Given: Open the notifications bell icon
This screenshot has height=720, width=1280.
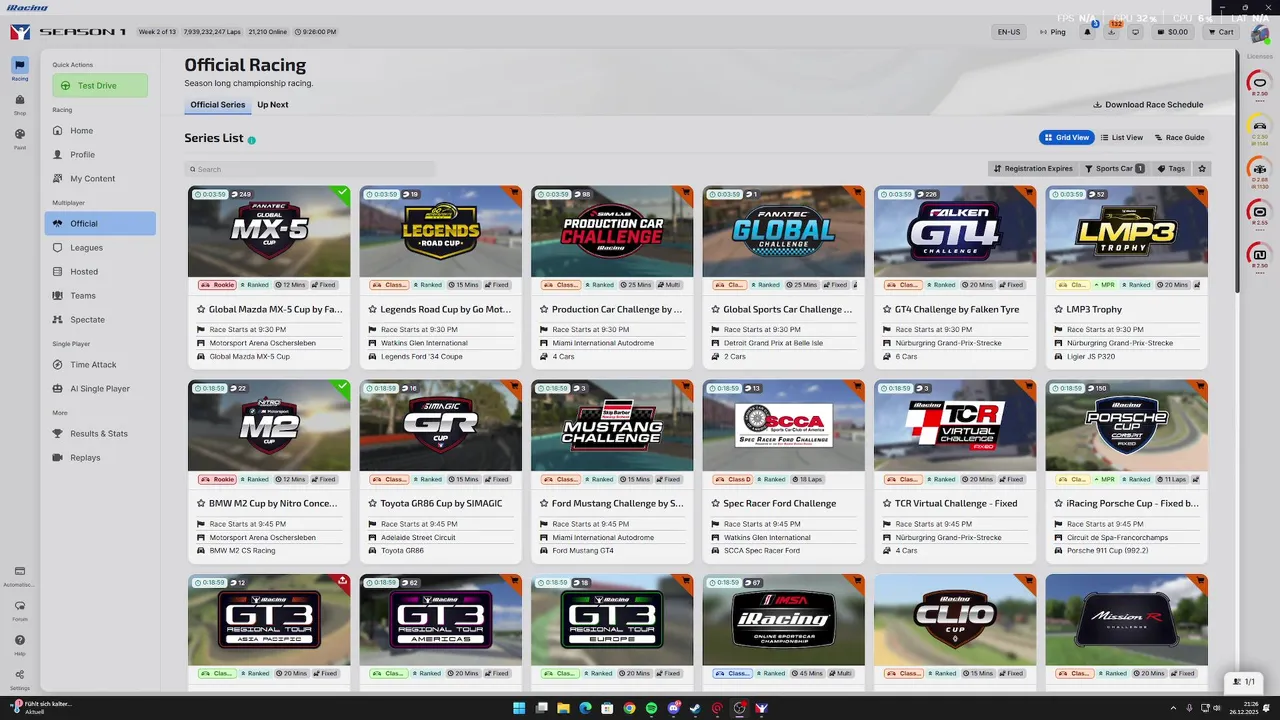Looking at the screenshot, I should (1087, 32).
